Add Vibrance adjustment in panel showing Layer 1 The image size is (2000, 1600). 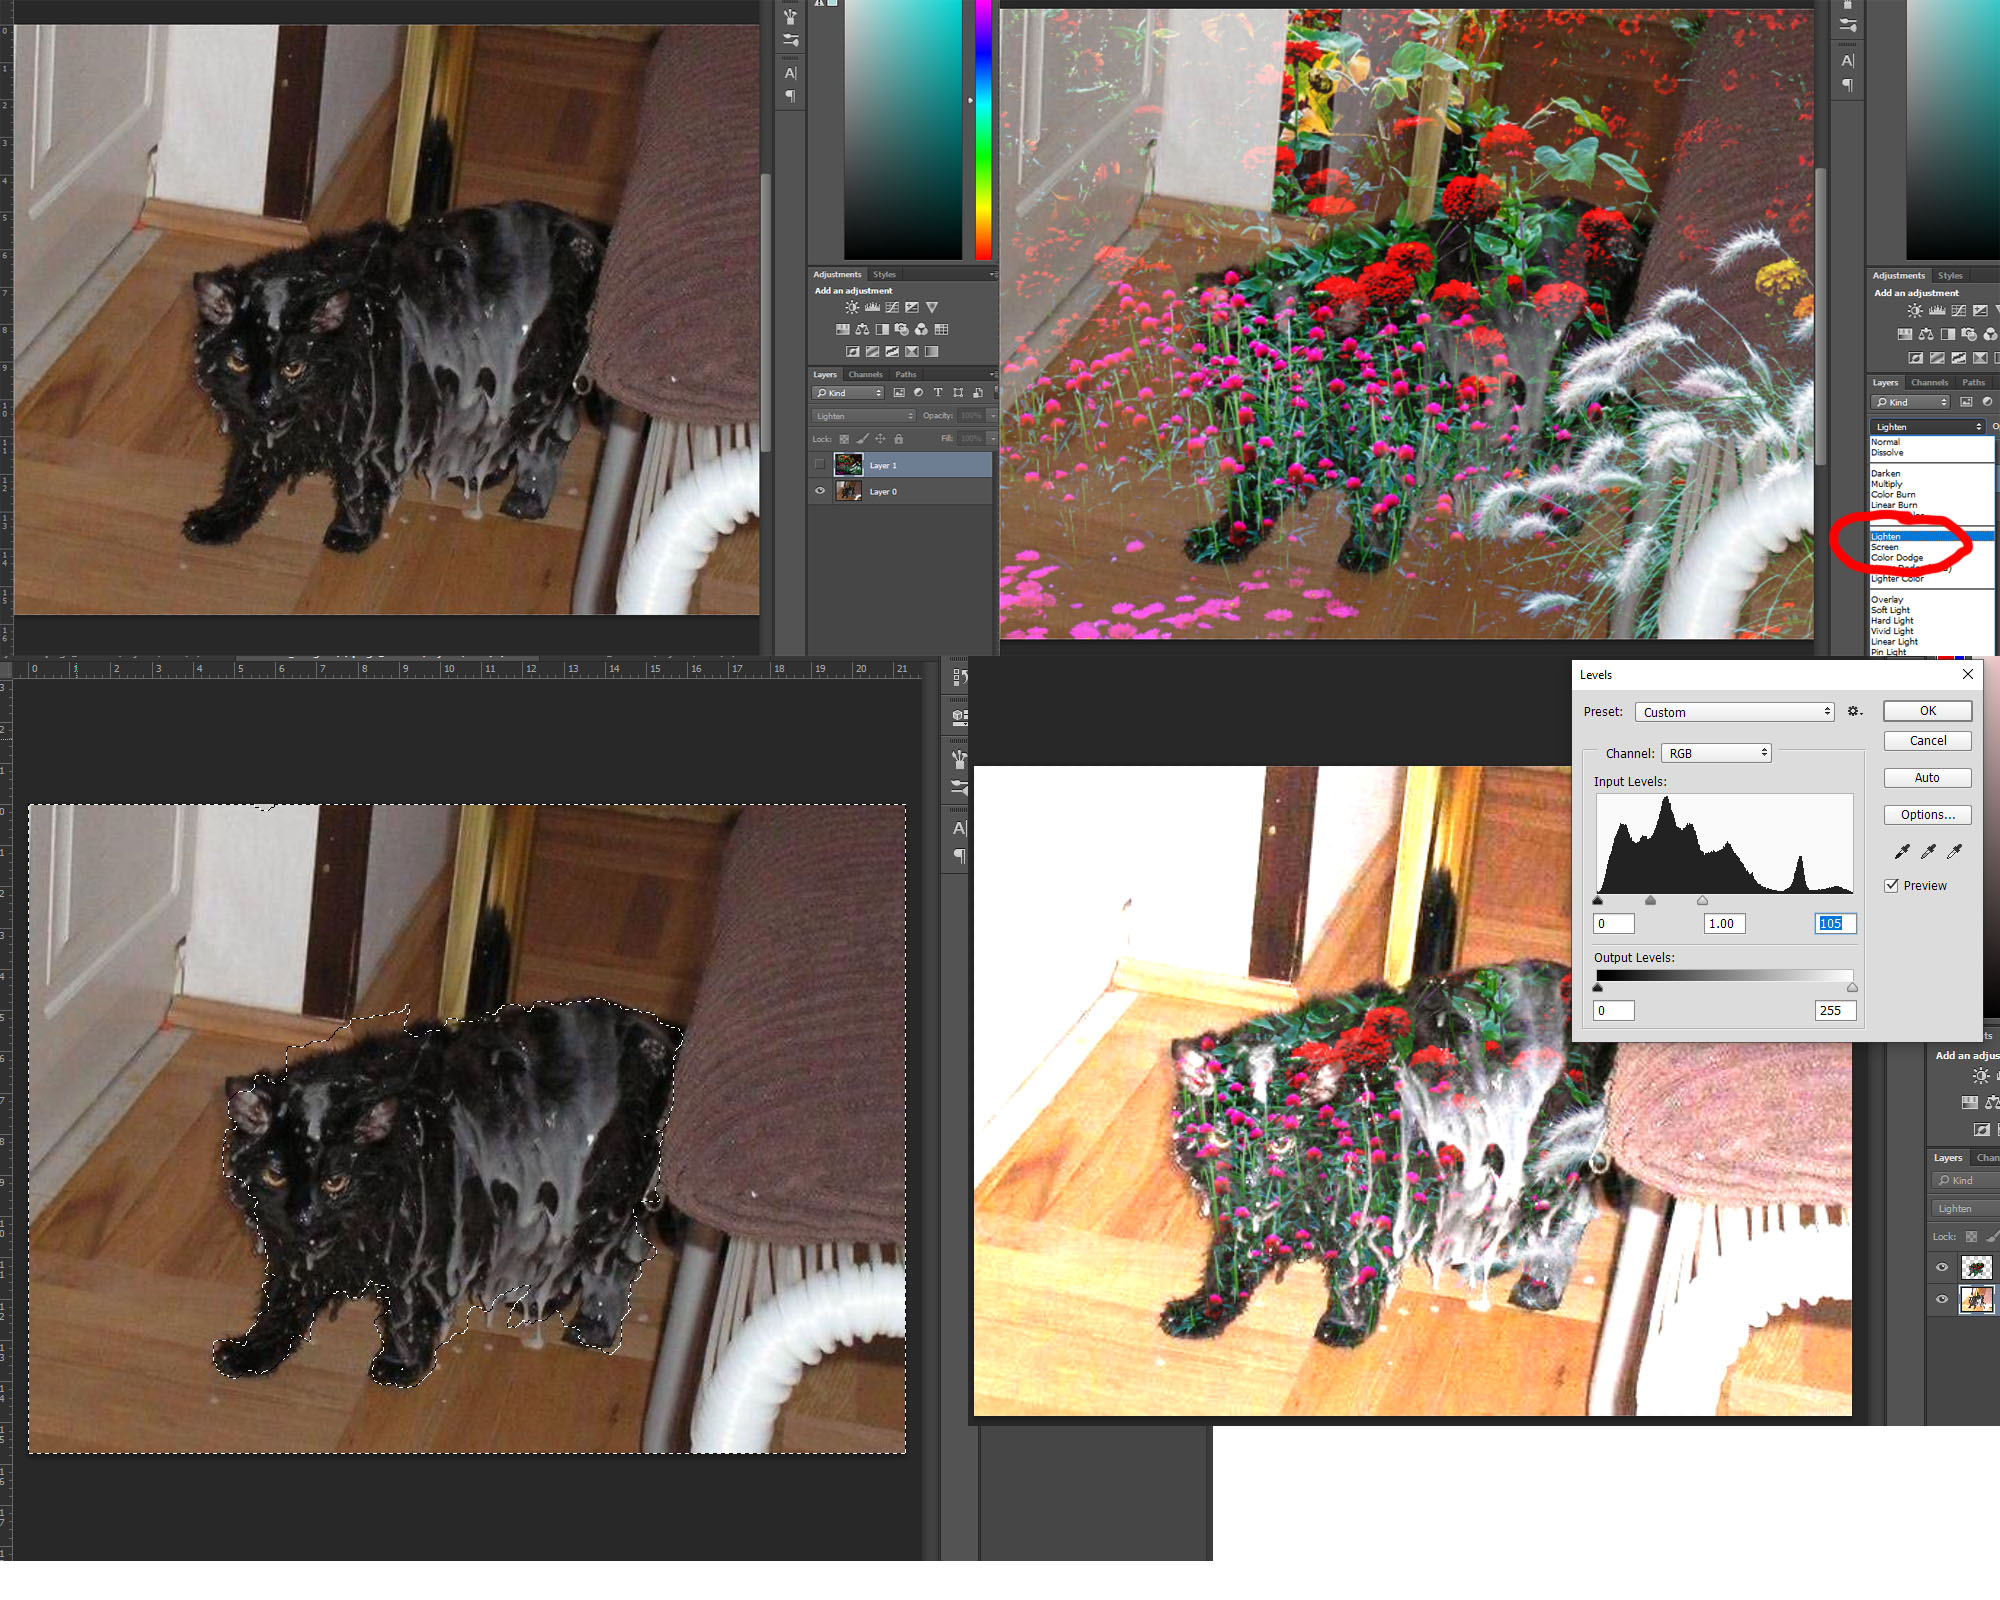point(932,308)
